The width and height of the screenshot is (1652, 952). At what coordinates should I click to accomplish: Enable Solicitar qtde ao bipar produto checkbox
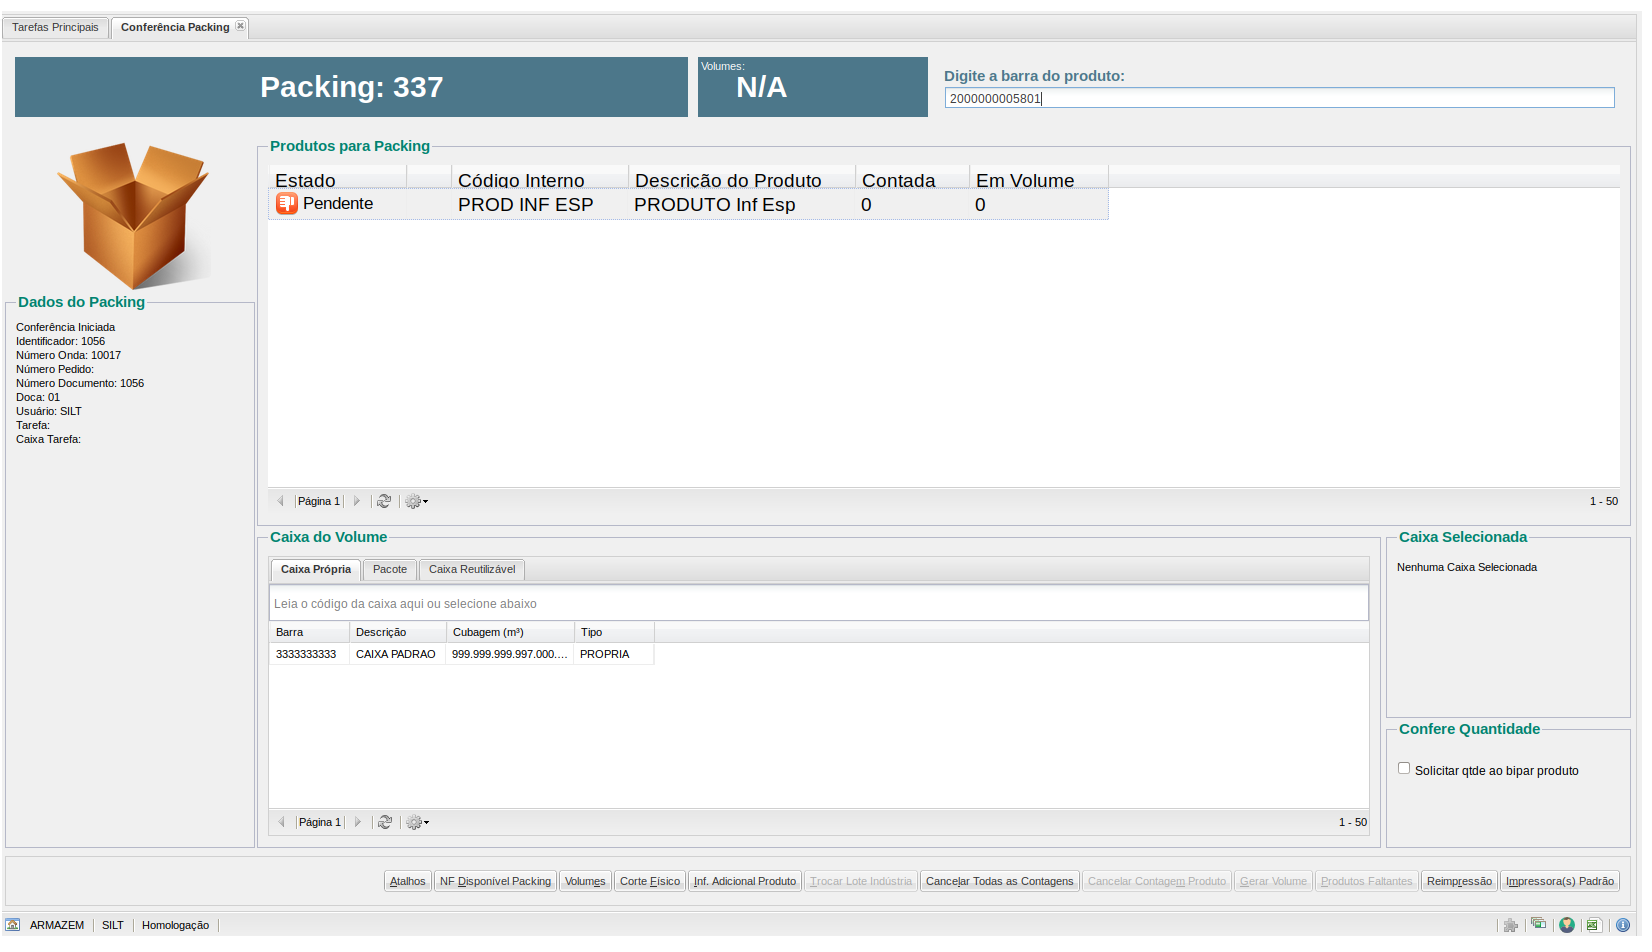(x=1404, y=768)
